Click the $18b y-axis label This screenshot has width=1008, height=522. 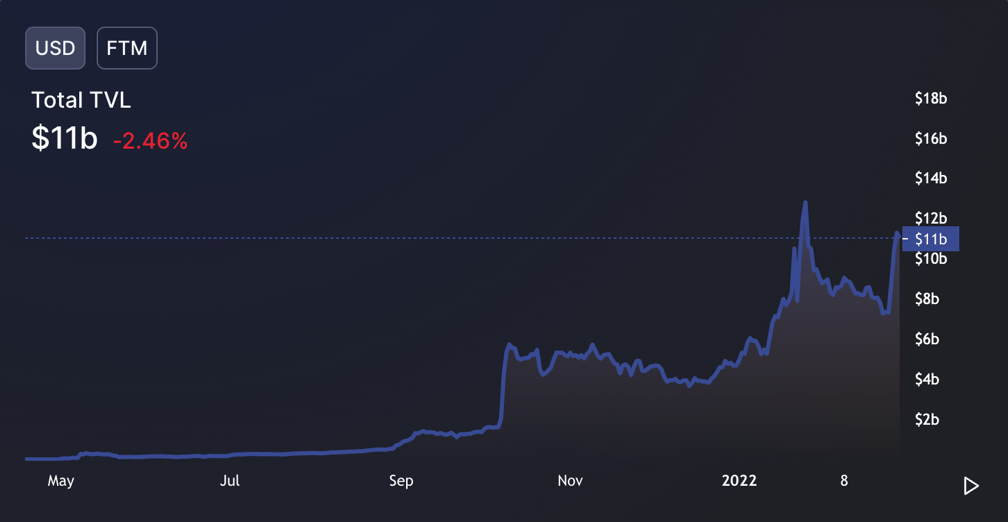tap(931, 98)
